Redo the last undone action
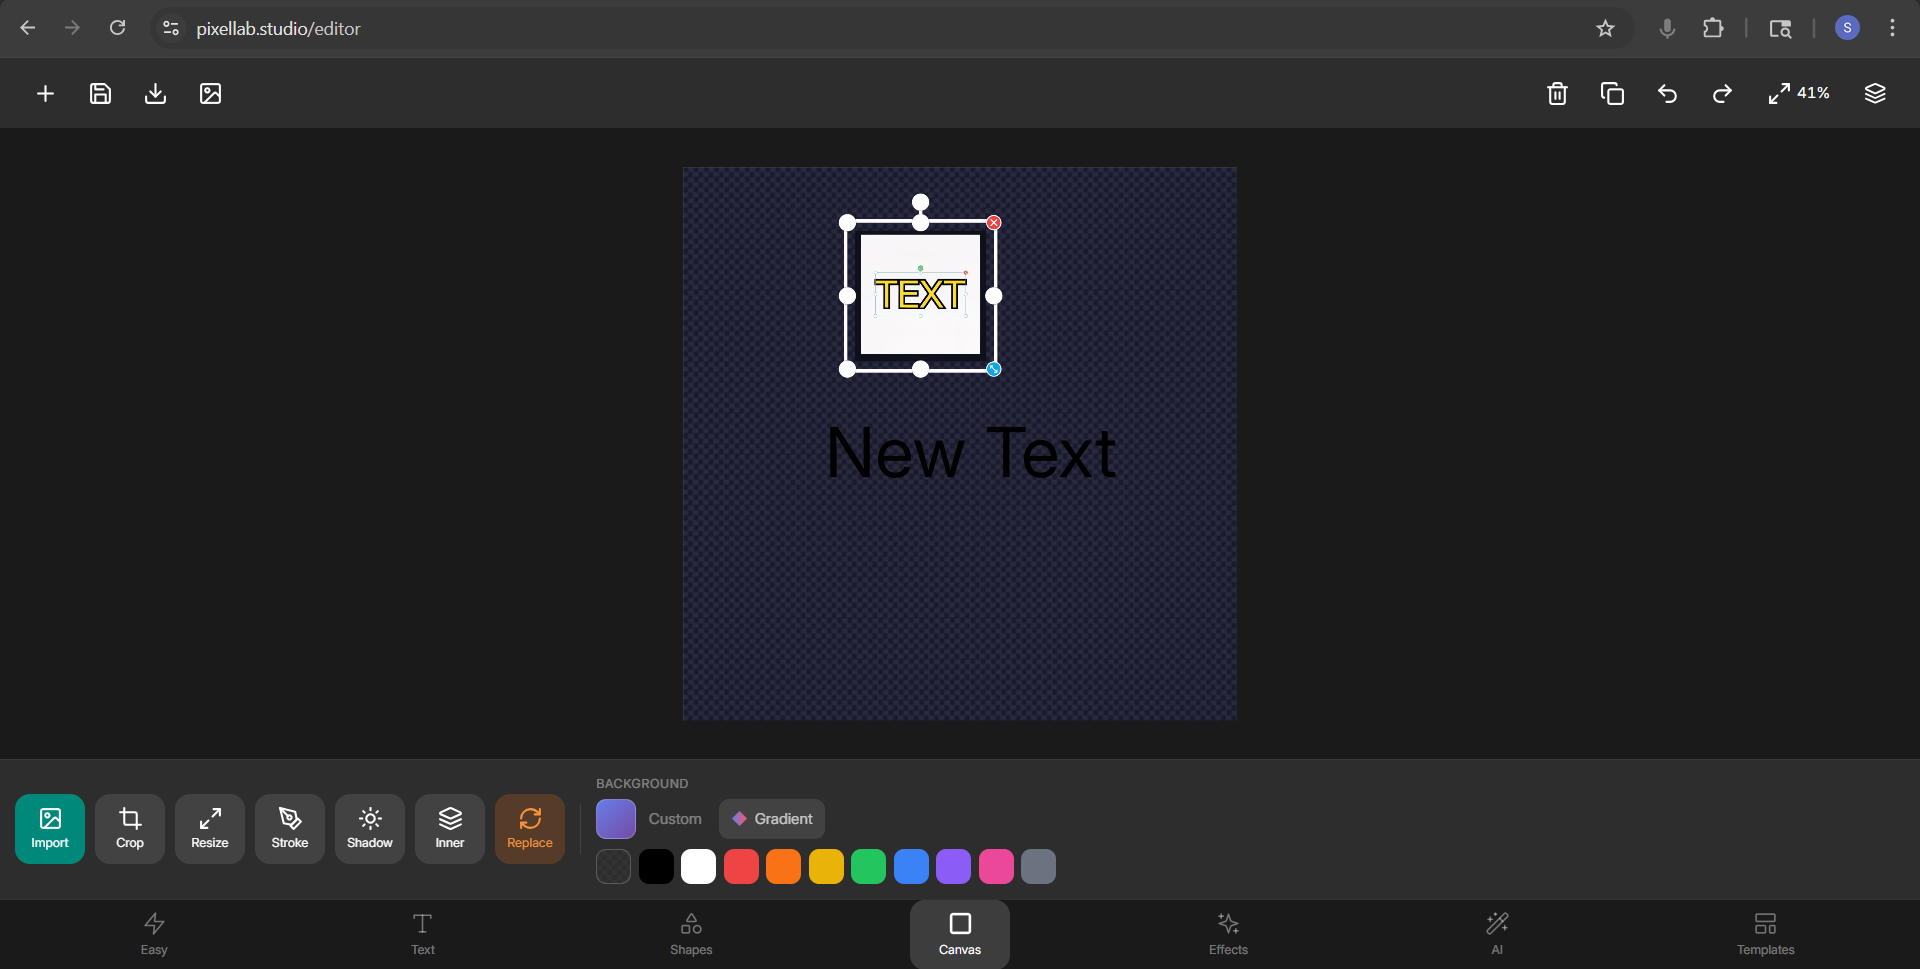1920x969 pixels. (x=1722, y=94)
